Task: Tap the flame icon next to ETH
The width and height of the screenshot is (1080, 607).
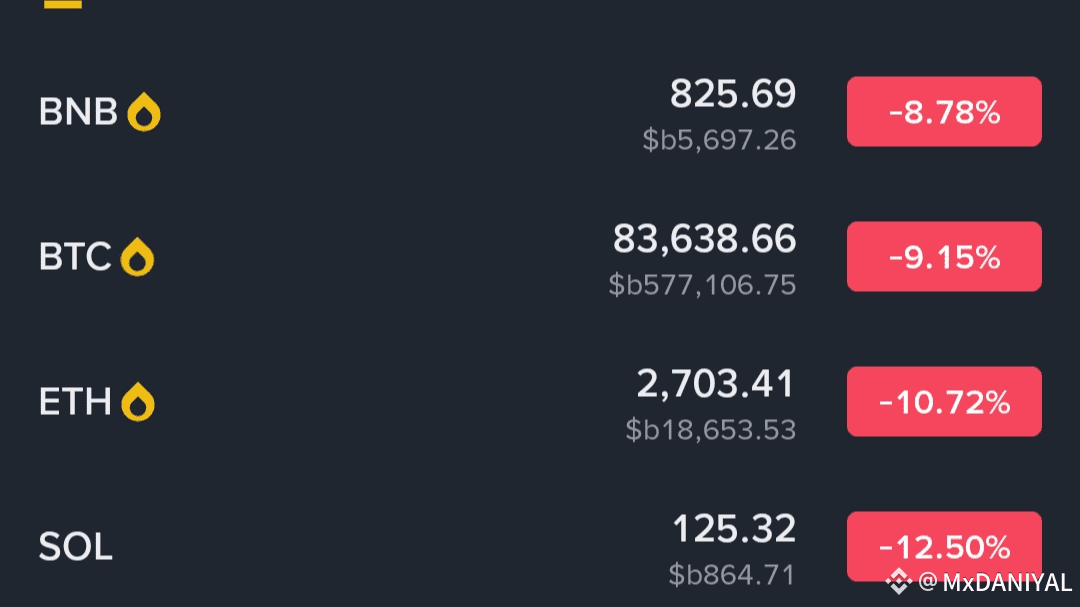Action: click(x=138, y=402)
